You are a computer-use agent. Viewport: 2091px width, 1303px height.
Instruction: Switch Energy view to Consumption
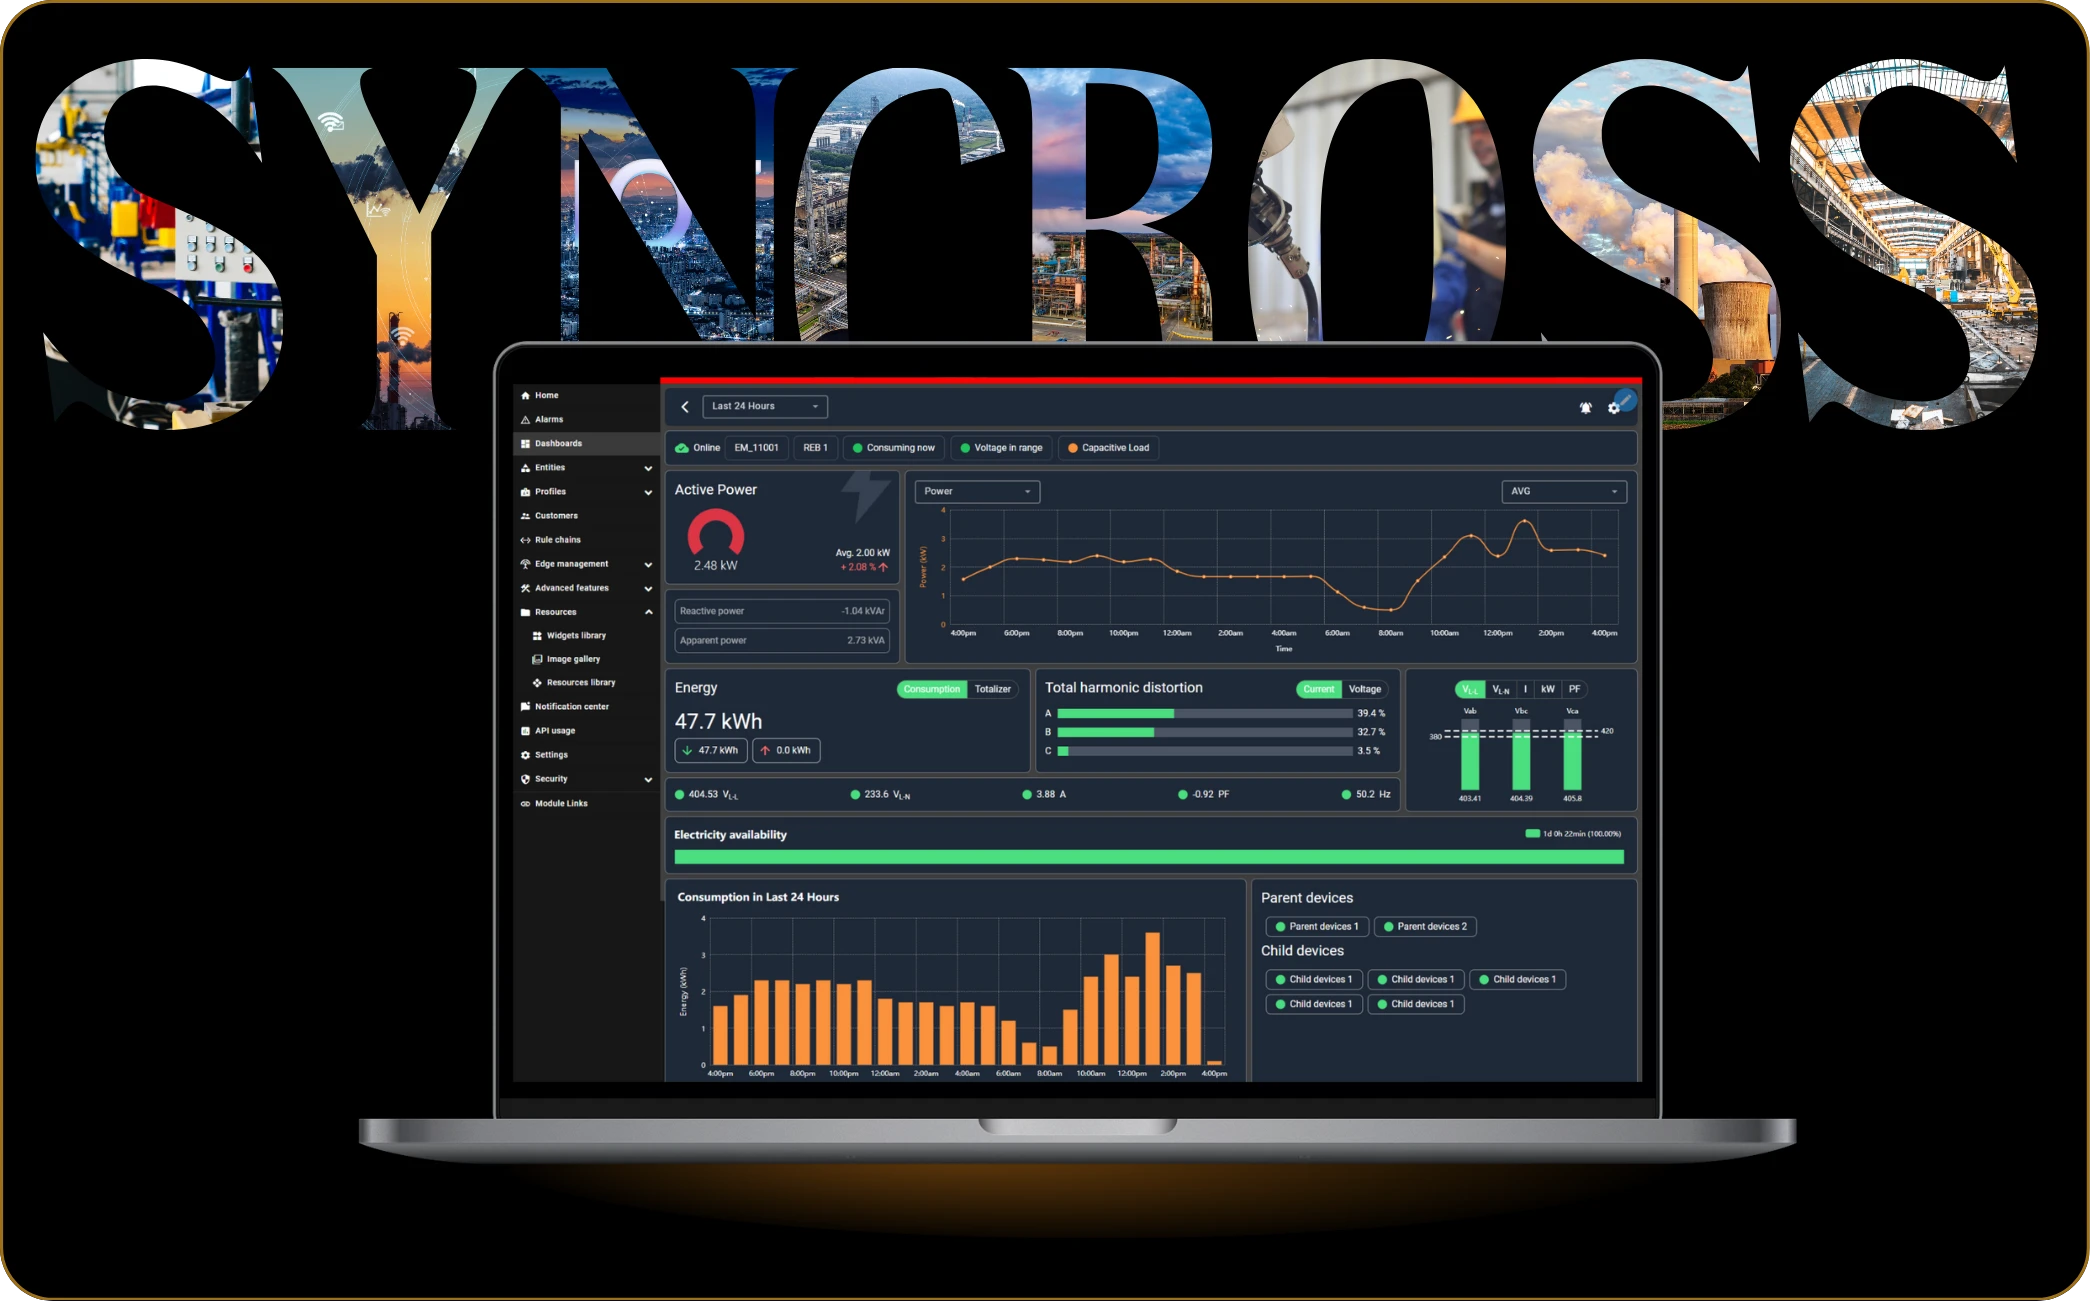pyautogui.click(x=932, y=690)
